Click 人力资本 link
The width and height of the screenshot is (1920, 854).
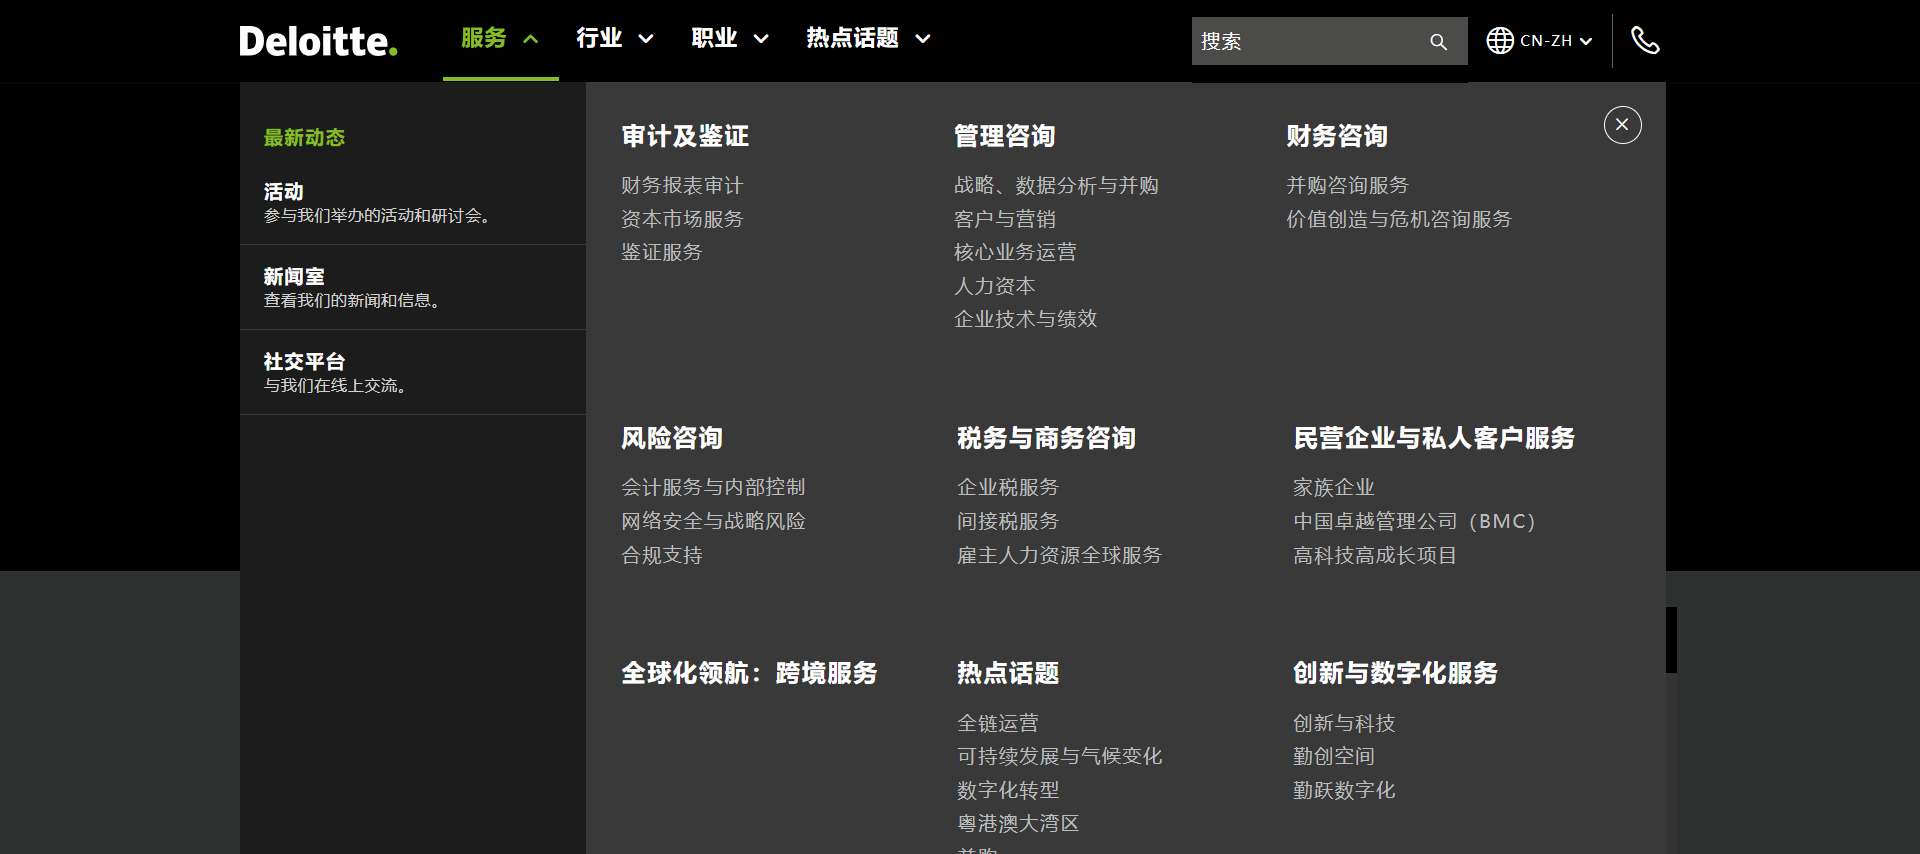pyautogui.click(x=995, y=286)
